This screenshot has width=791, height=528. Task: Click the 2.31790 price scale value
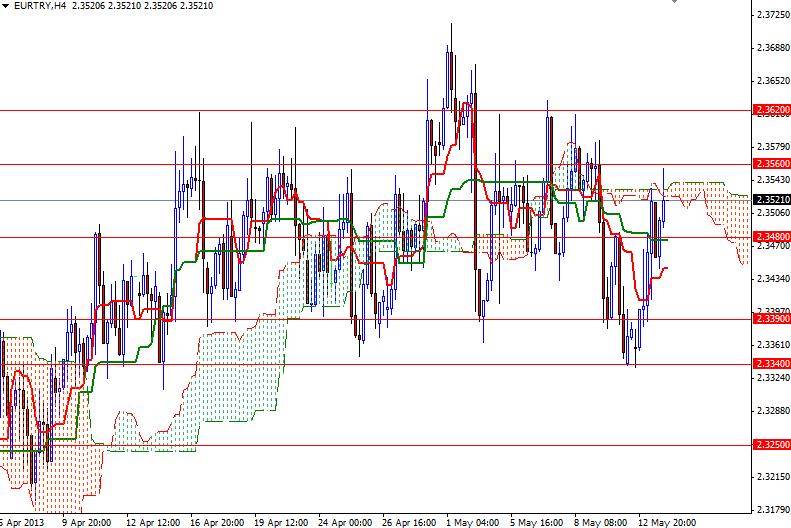click(773, 509)
